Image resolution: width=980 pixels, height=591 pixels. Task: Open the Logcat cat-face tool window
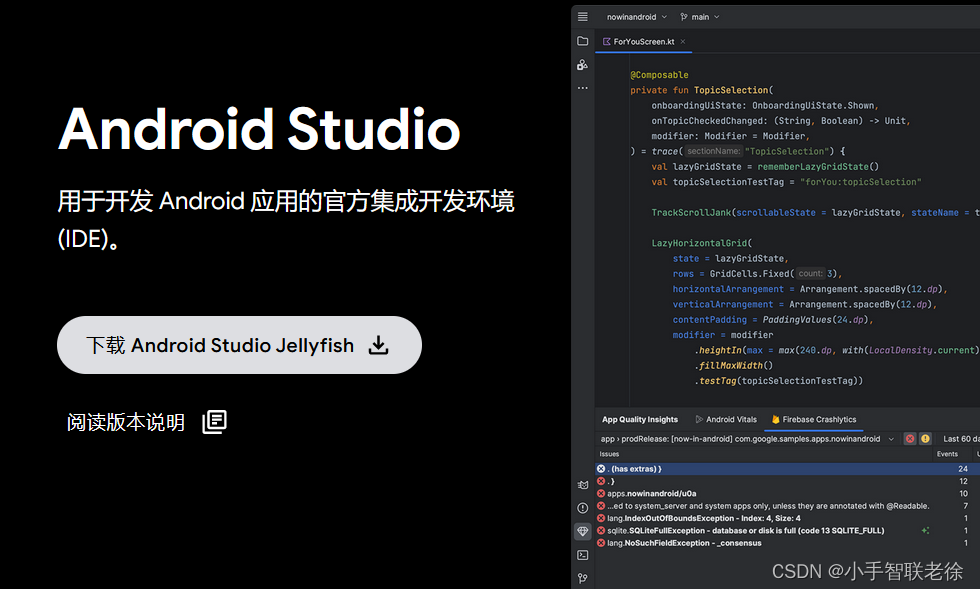582,485
